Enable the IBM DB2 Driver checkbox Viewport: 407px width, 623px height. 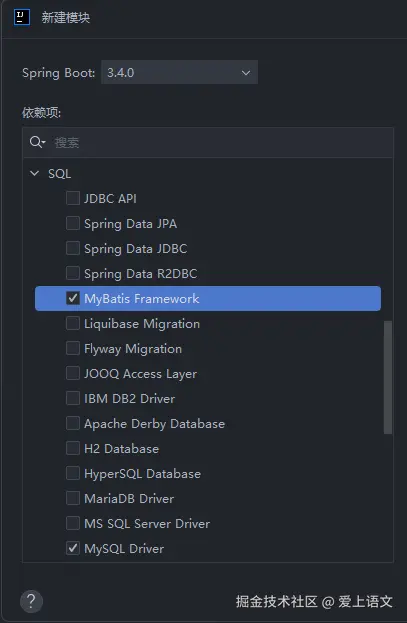[x=73, y=398]
